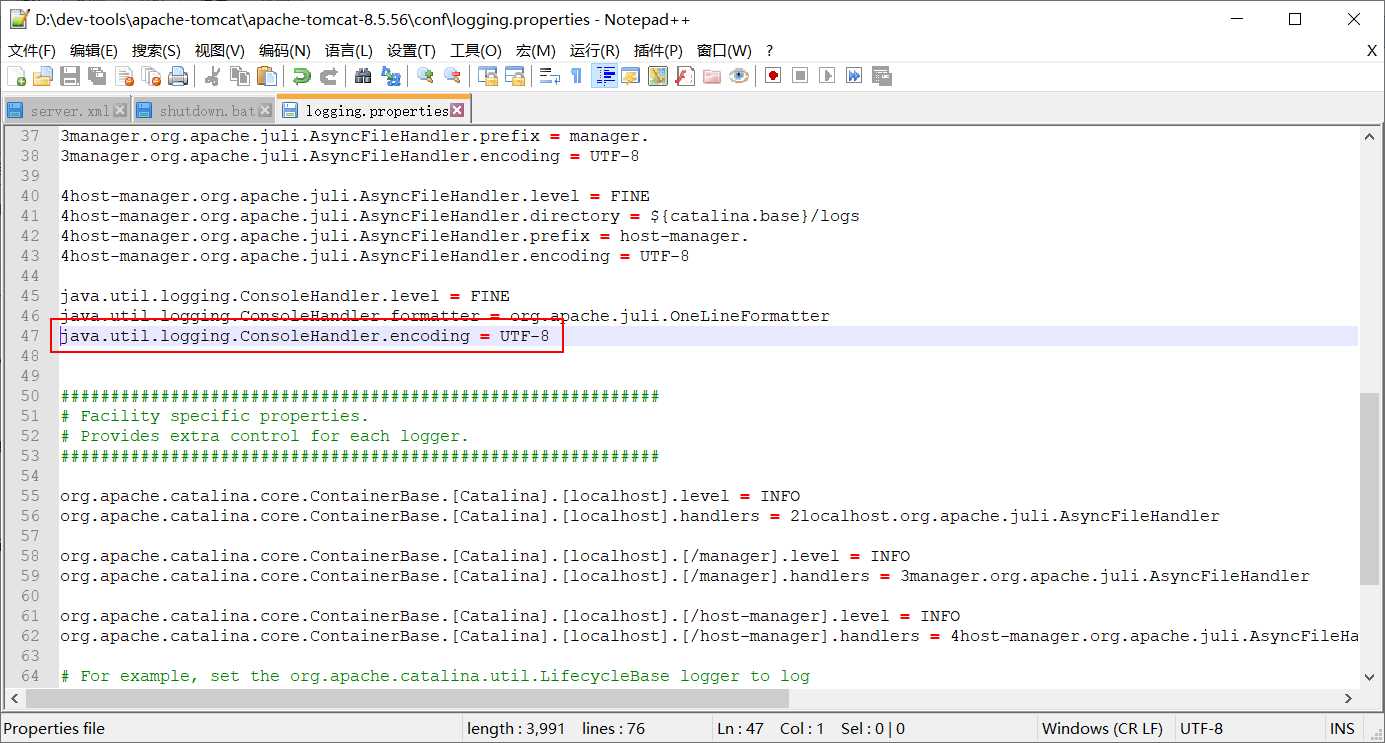Open the Replace dialog icon
This screenshot has height=743, width=1385.
click(x=390, y=76)
